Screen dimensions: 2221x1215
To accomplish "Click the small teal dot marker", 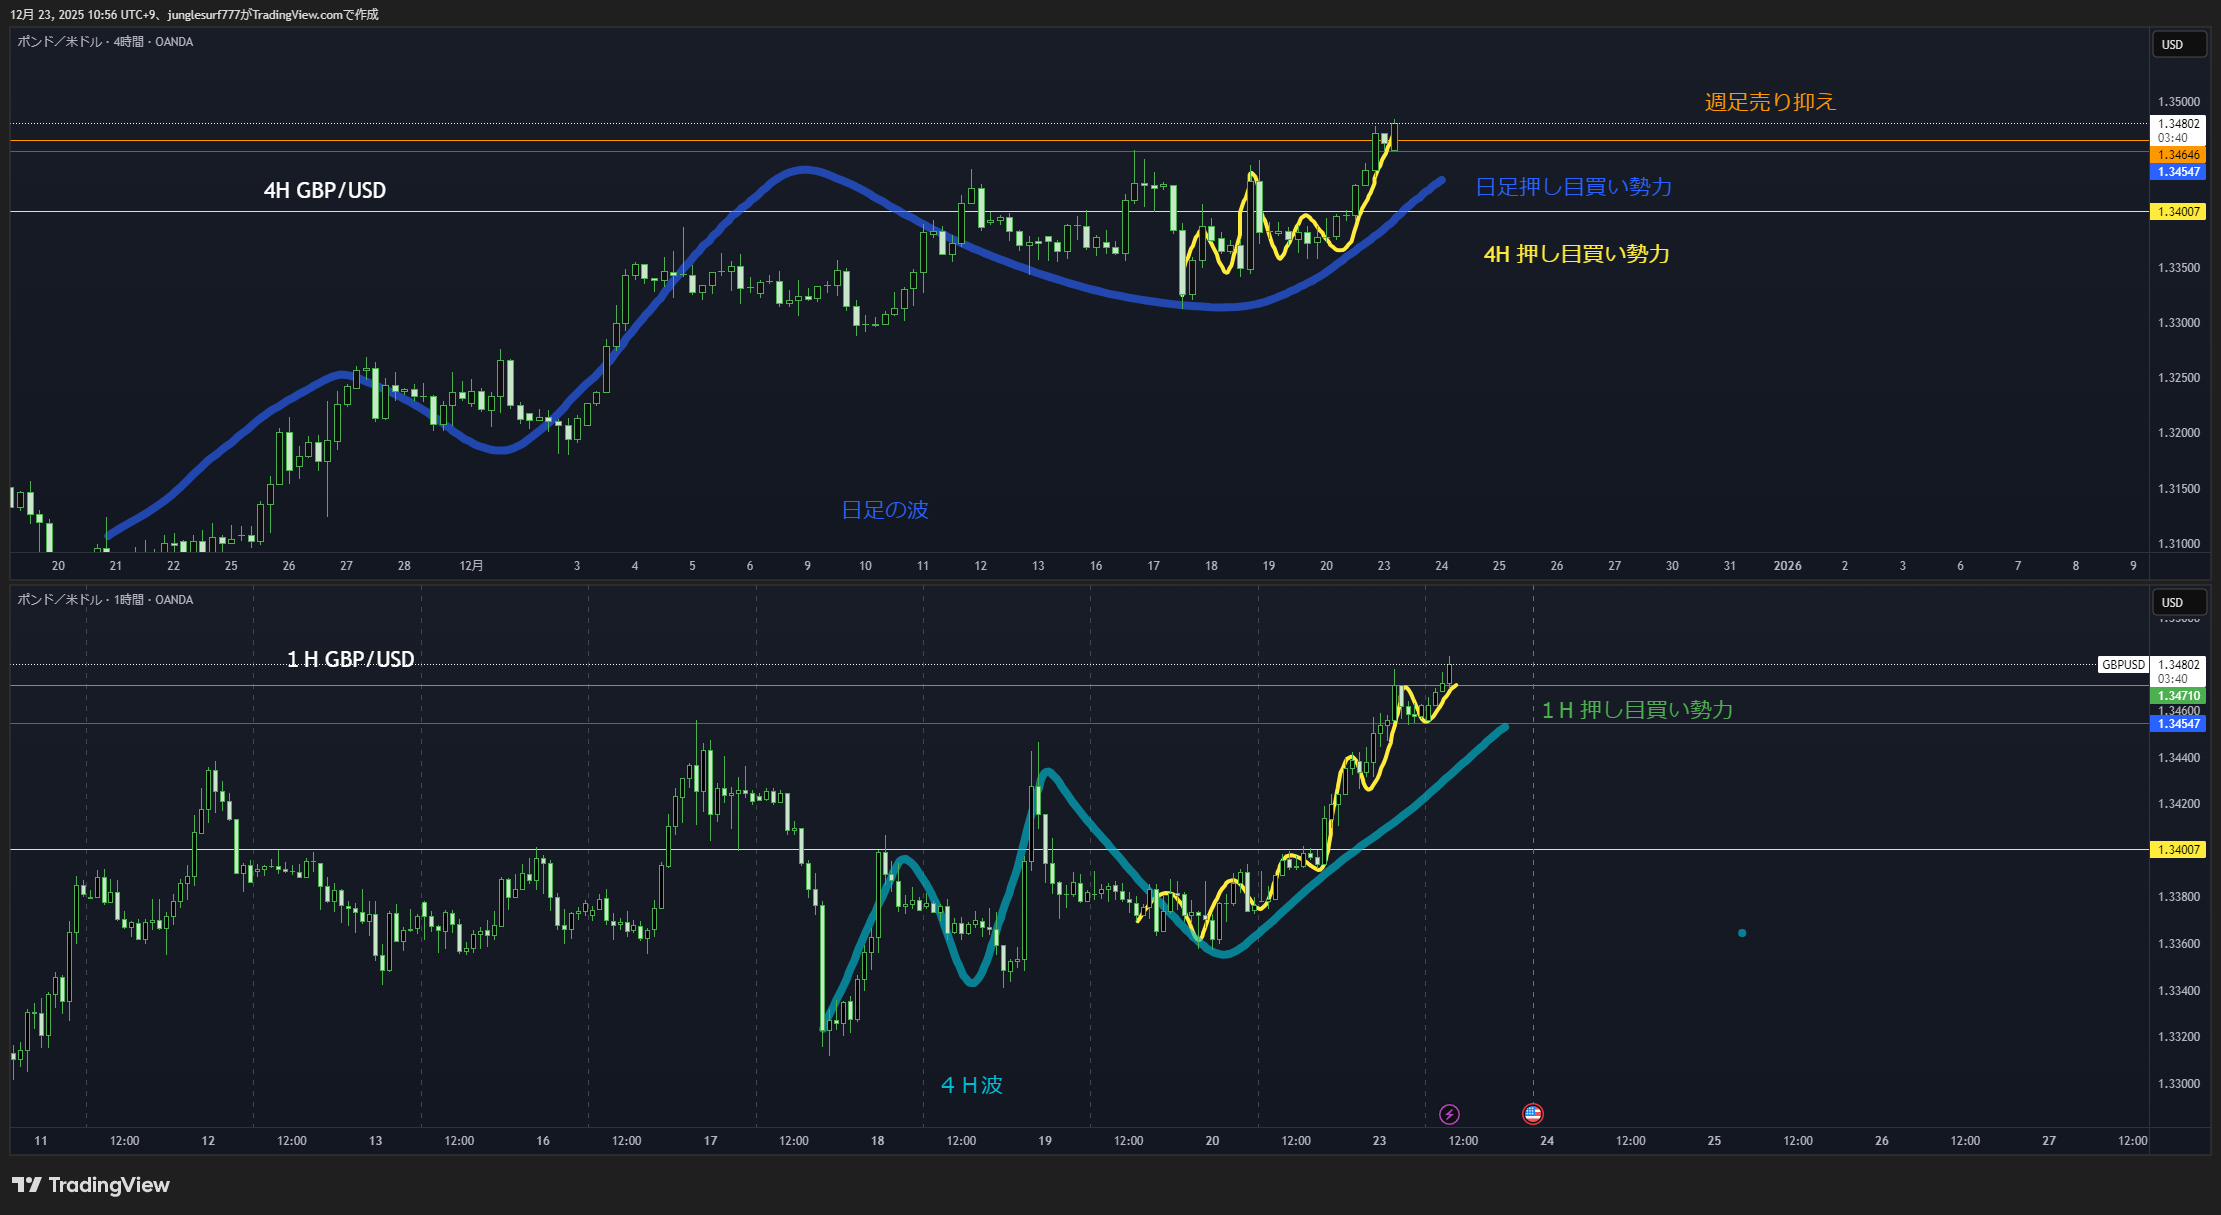I will coord(1742,933).
